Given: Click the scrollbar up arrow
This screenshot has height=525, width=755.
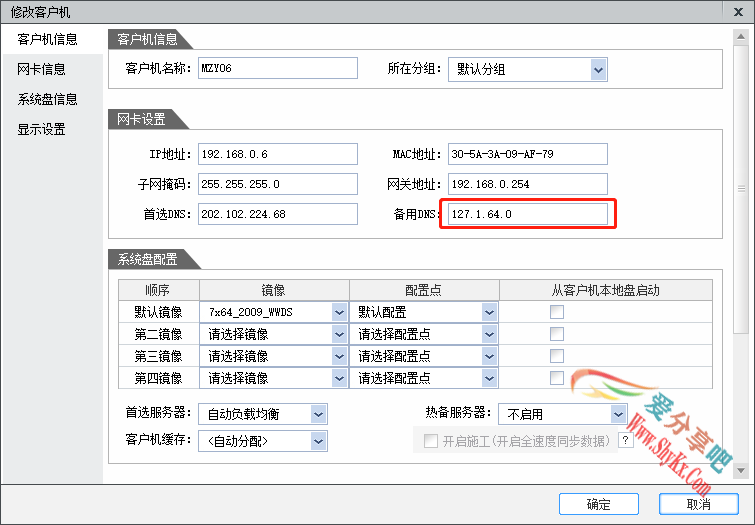Looking at the screenshot, I should tap(741, 37).
